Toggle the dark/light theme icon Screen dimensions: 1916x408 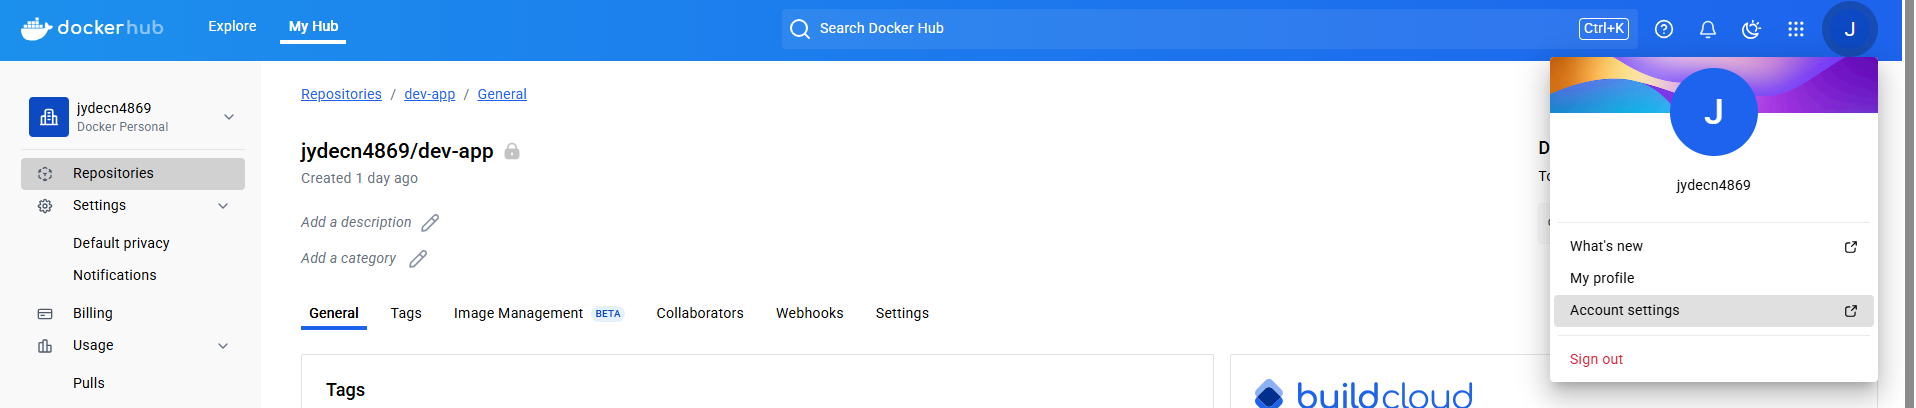click(1751, 29)
